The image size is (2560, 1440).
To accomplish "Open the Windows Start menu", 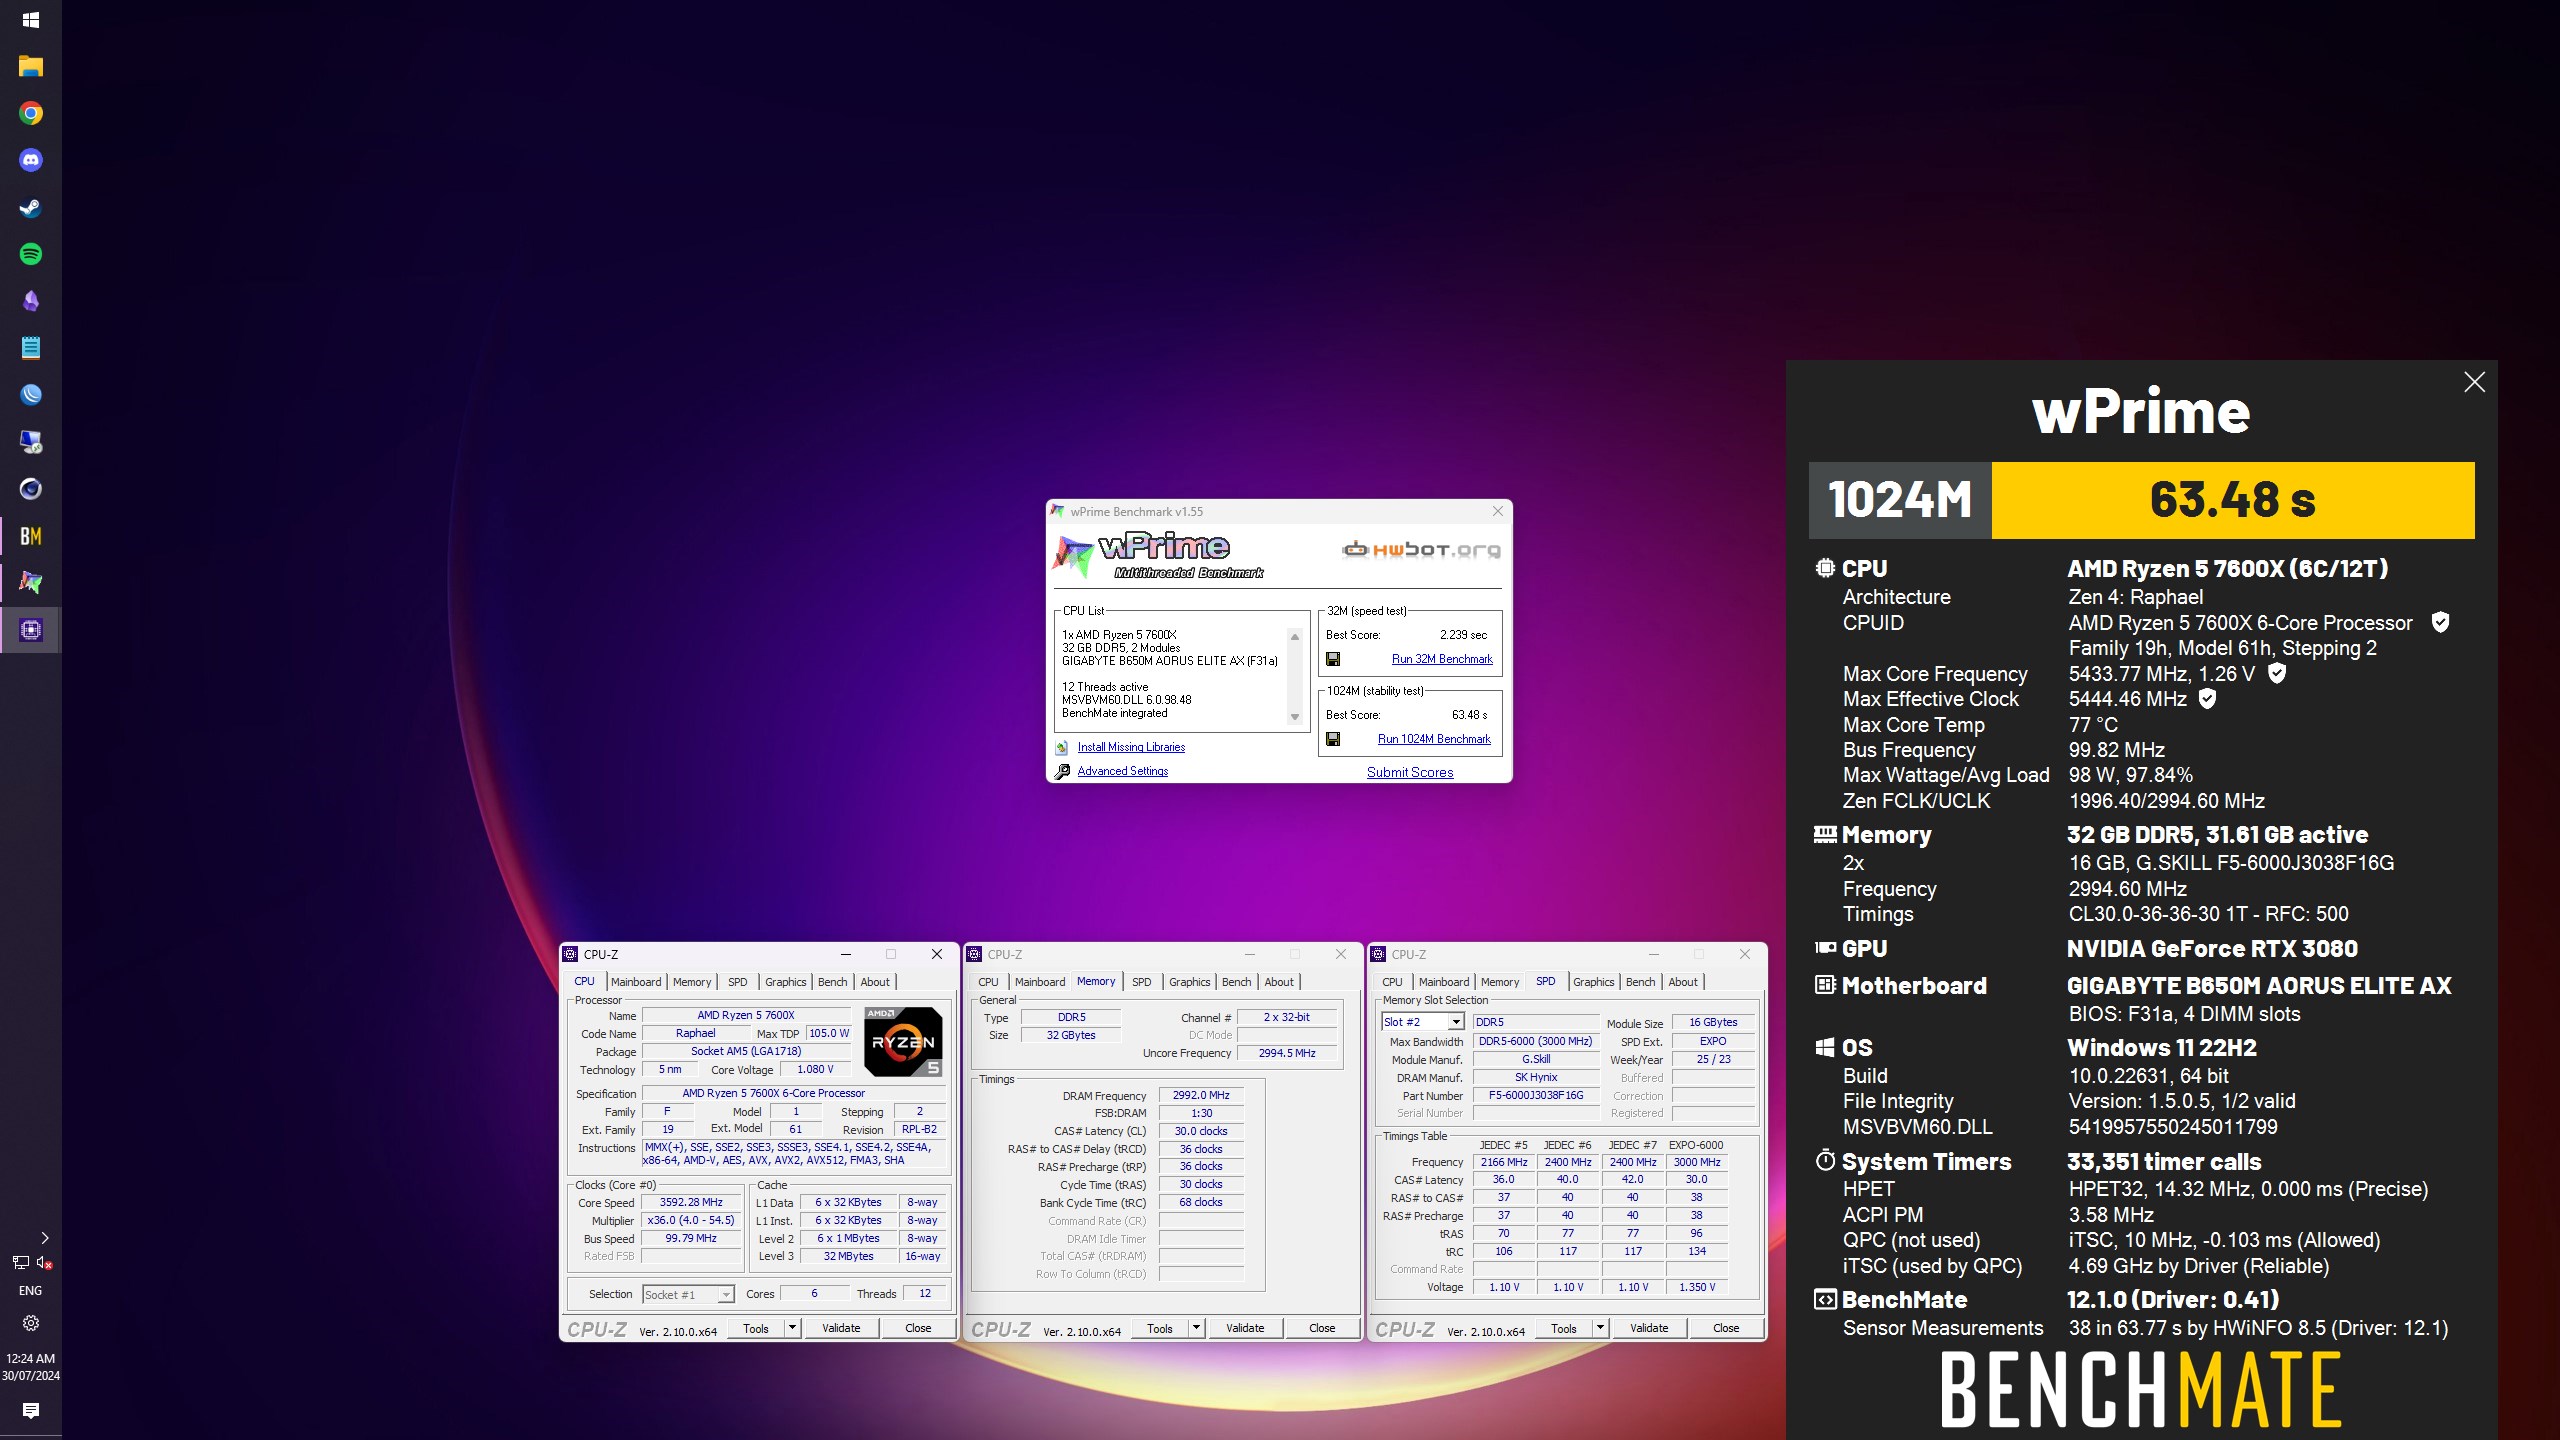I will click(x=30, y=20).
